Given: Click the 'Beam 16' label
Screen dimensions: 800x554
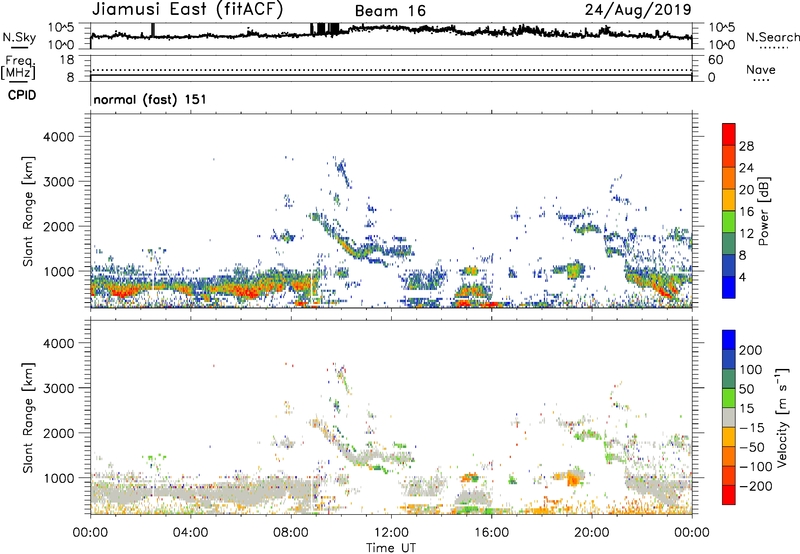Looking at the screenshot, I should point(390,11).
